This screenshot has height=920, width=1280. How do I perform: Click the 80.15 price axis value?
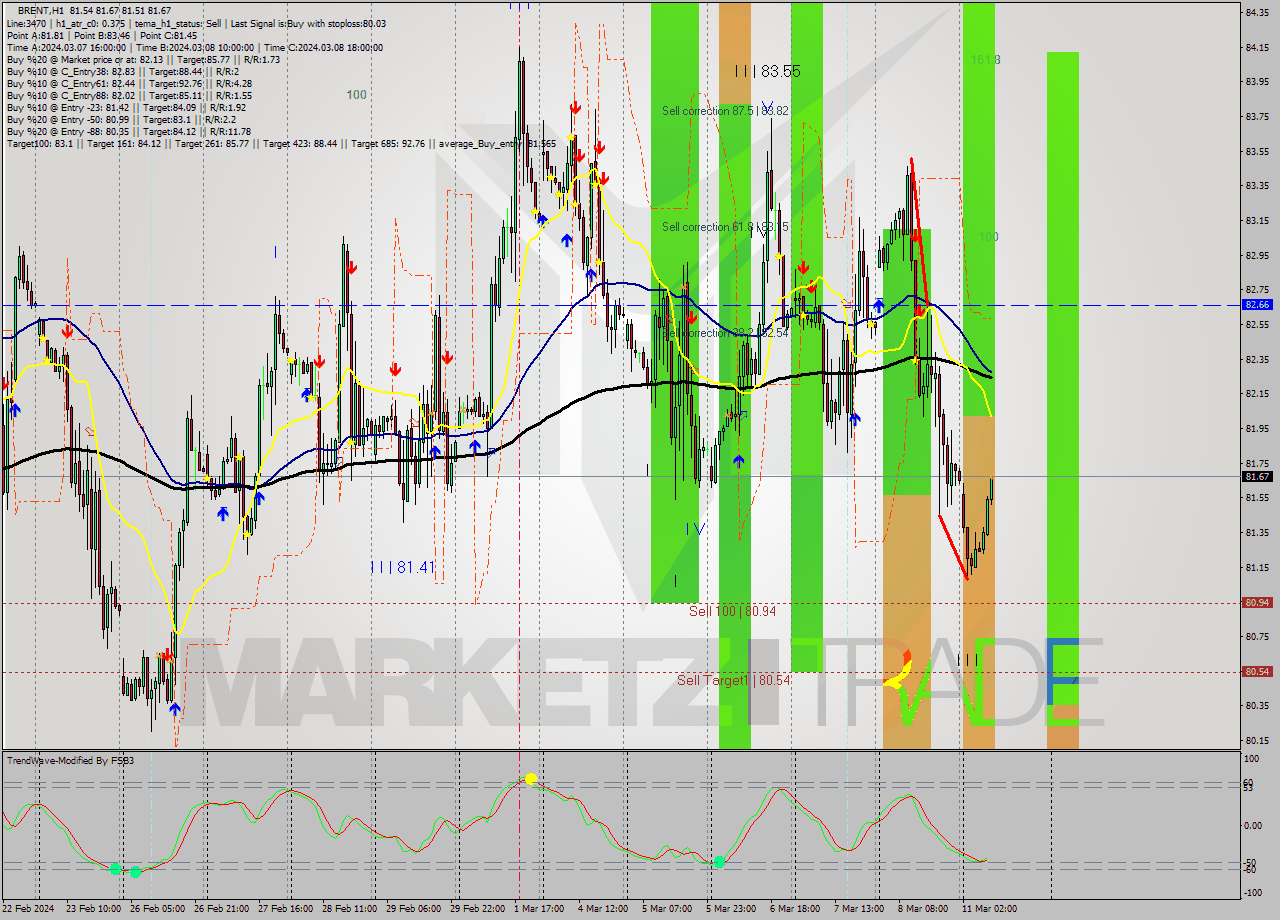tap(1257, 740)
